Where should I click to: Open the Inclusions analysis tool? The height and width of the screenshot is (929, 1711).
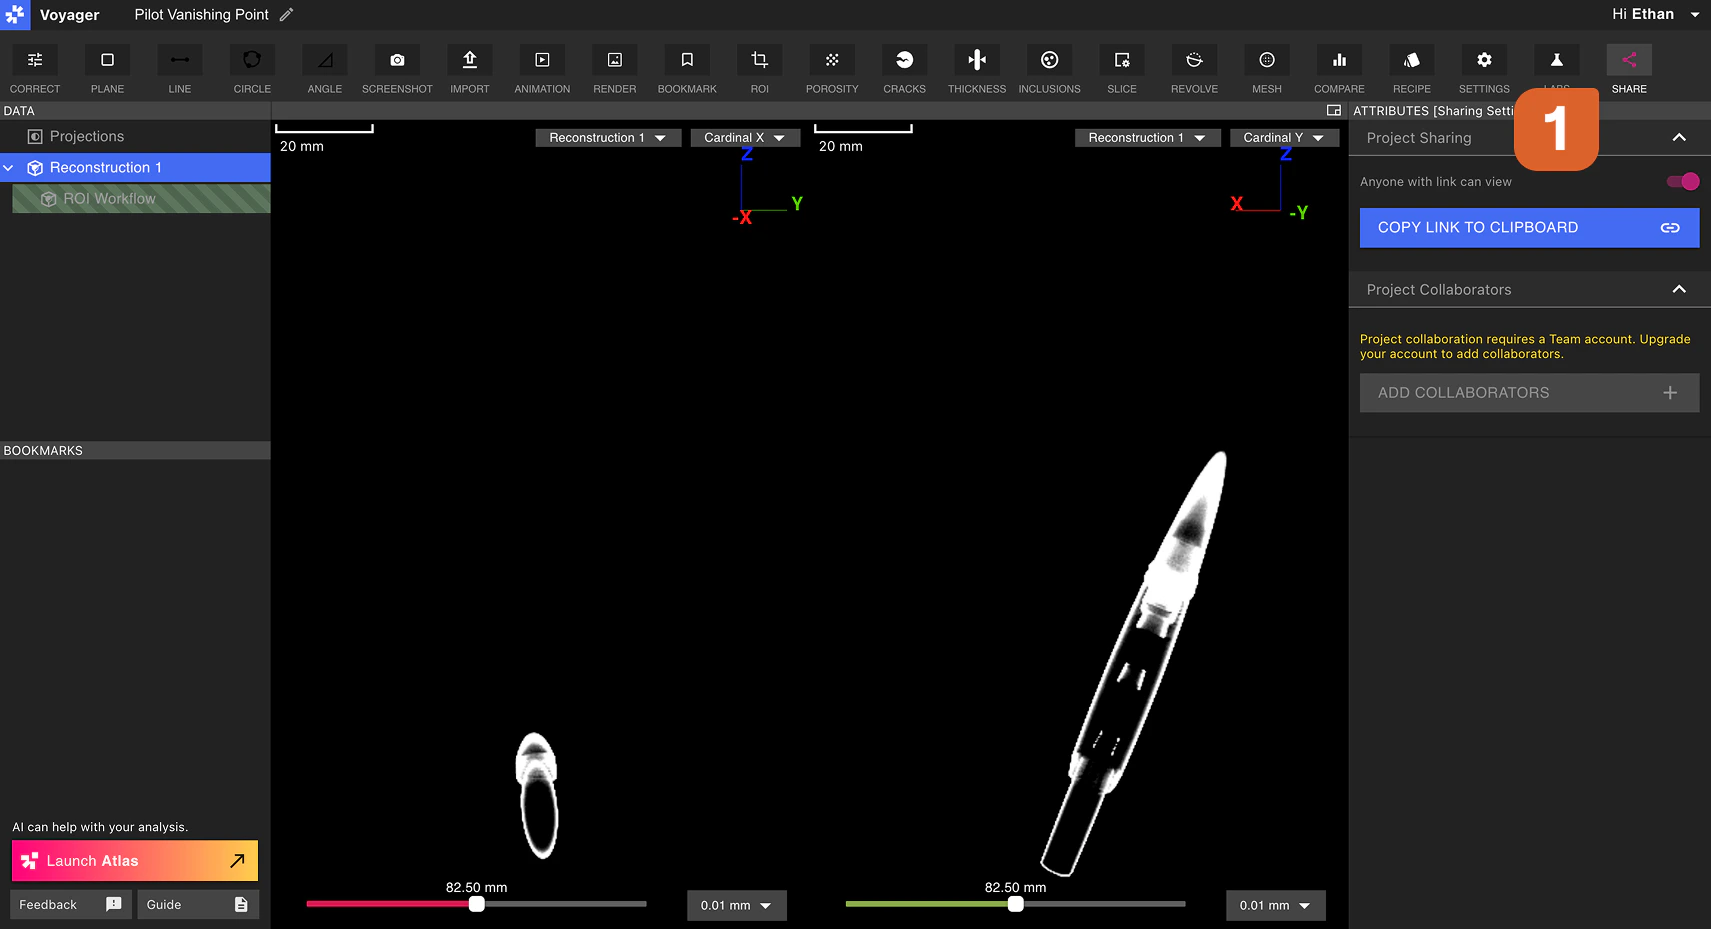pyautogui.click(x=1048, y=66)
